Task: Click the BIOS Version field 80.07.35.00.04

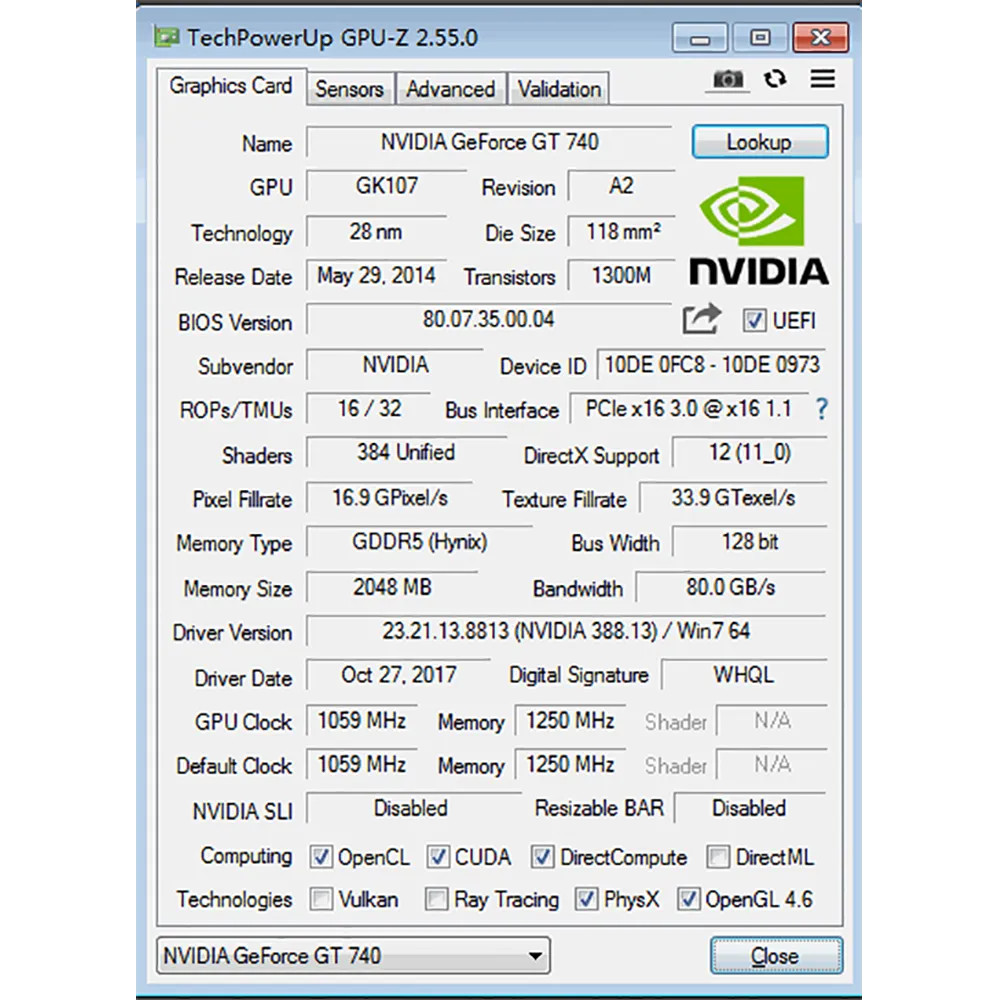Action: (x=489, y=319)
